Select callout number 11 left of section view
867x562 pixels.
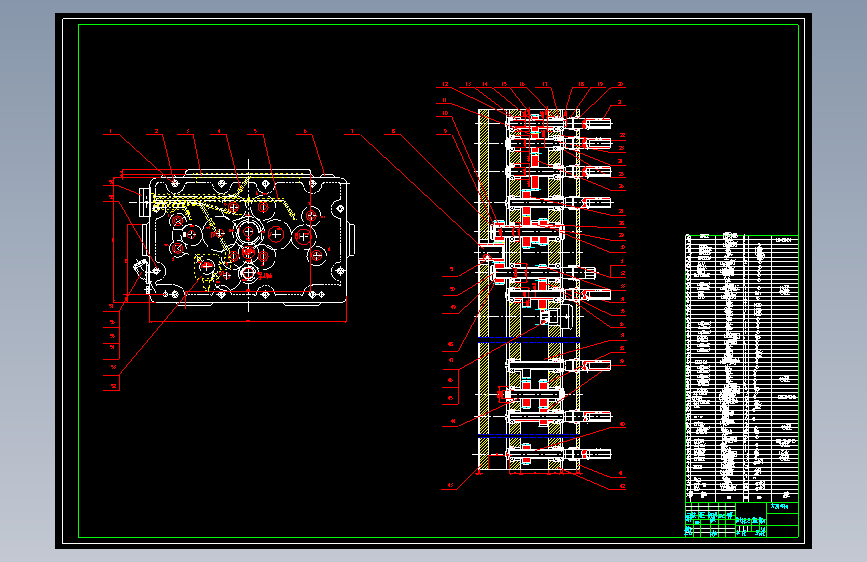[445, 100]
